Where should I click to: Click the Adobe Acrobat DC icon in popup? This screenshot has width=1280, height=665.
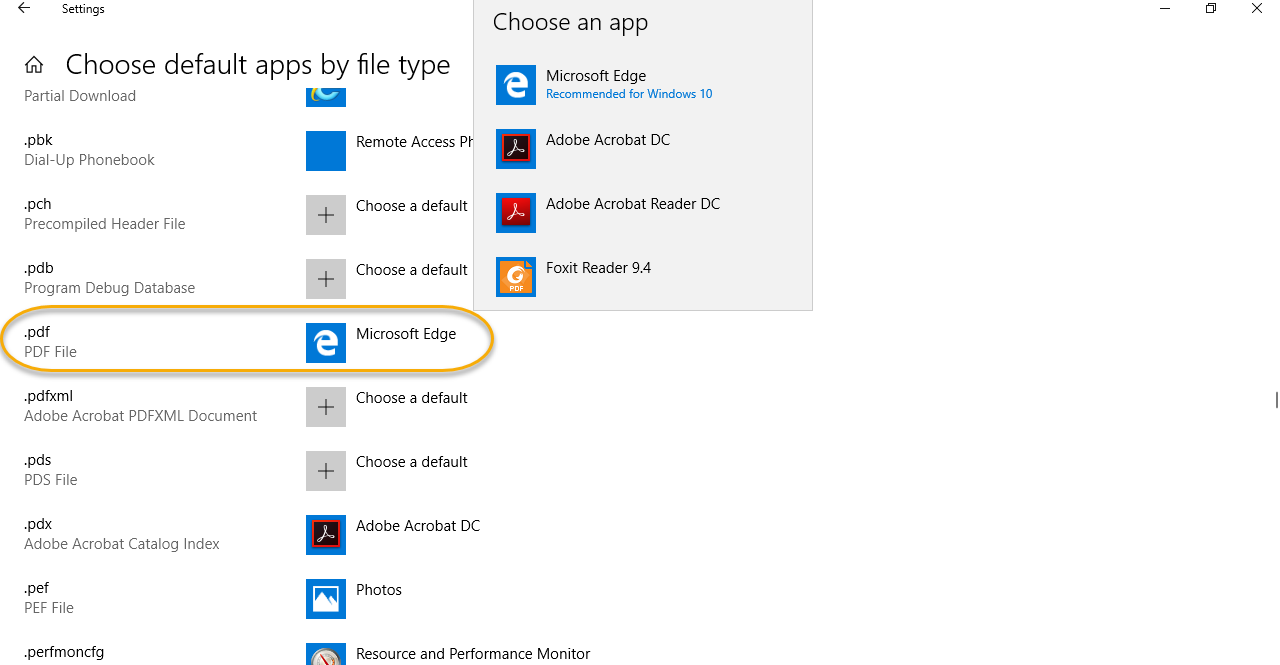[x=516, y=149]
